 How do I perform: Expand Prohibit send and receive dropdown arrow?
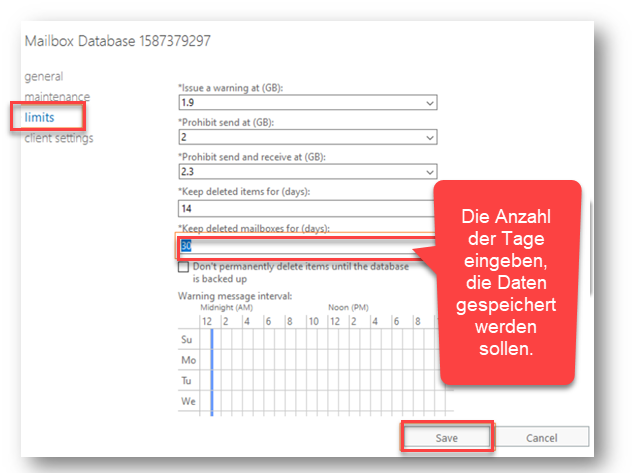click(x=430, y=172)
